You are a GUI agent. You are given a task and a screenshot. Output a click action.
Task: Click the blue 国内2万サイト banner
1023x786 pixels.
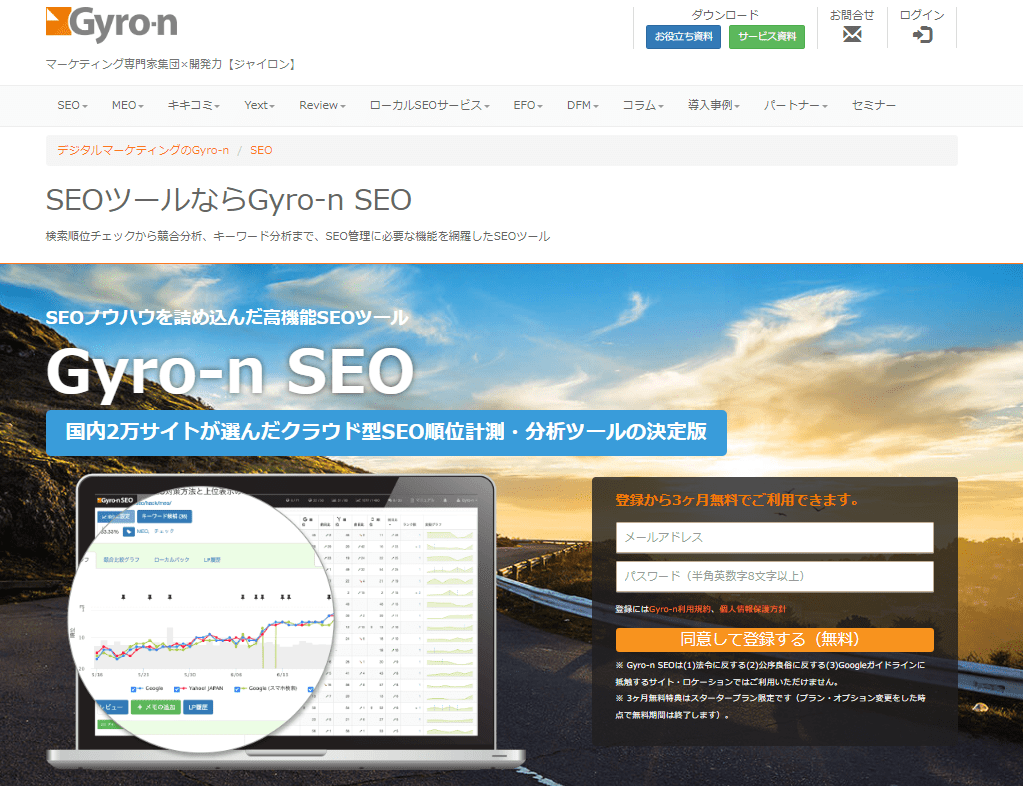tap(386, 432)
